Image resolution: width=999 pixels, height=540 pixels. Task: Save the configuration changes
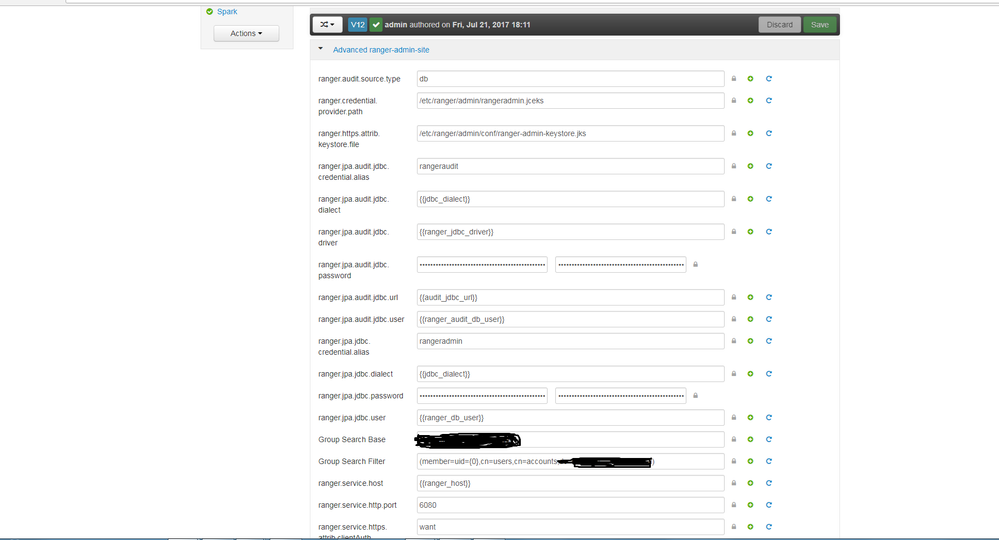coord(819,25)
